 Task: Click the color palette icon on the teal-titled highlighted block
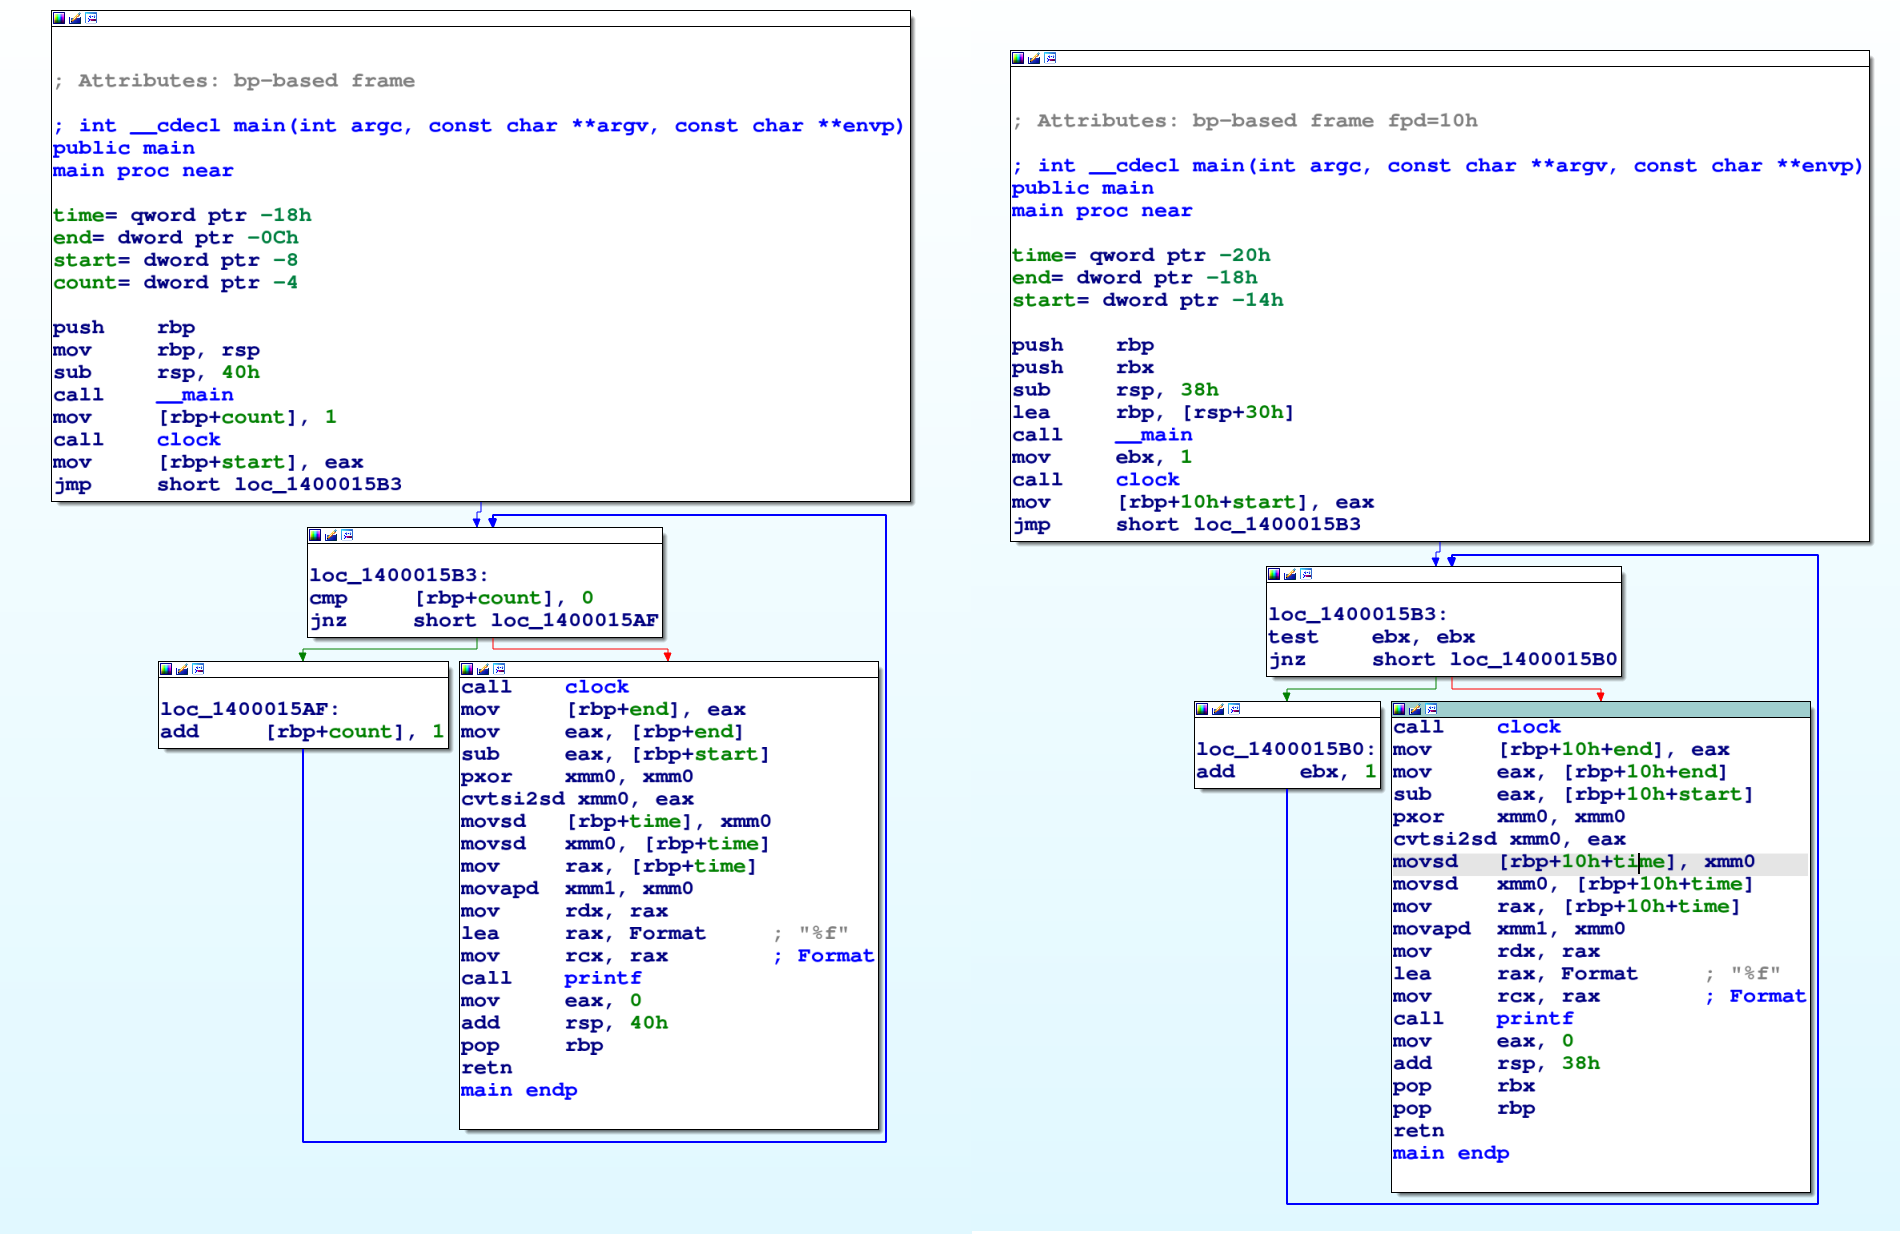tap(1399, 709)
